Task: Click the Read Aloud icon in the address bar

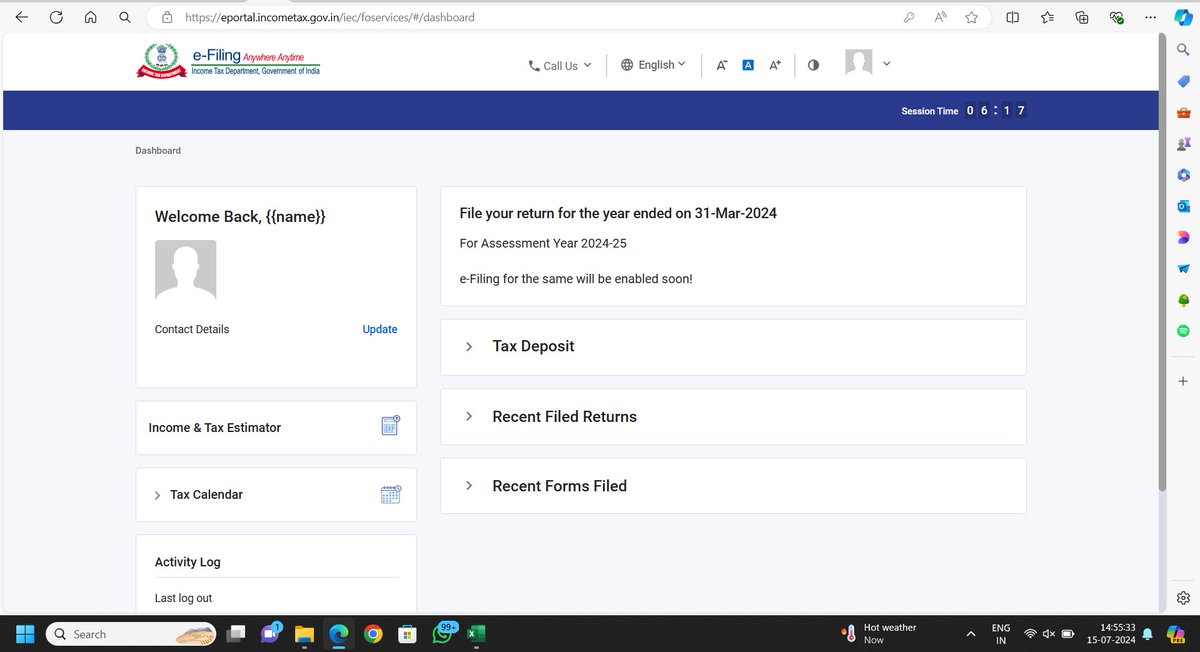Action: [x=941, y=17]
